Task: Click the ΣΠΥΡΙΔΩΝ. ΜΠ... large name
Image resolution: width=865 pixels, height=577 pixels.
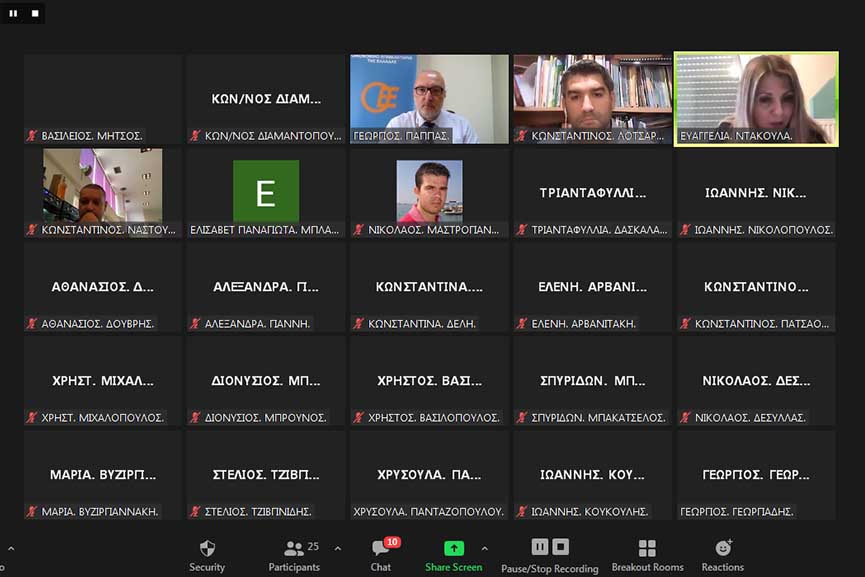Action: [592, 381]
